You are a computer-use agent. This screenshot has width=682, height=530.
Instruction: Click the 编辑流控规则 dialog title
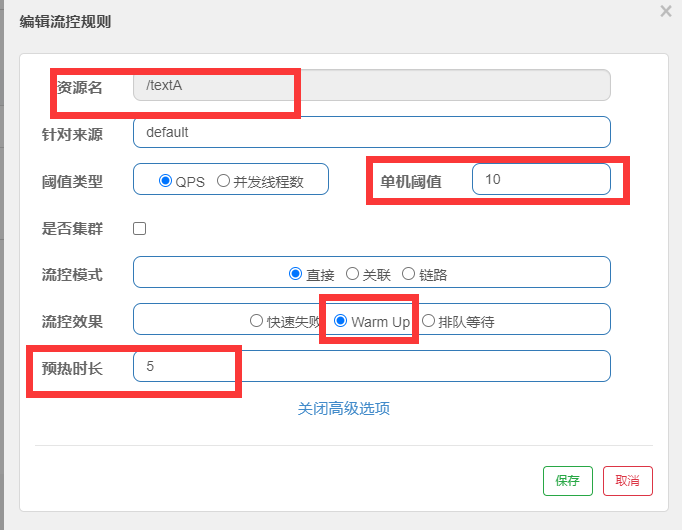[x=65, y=21]
